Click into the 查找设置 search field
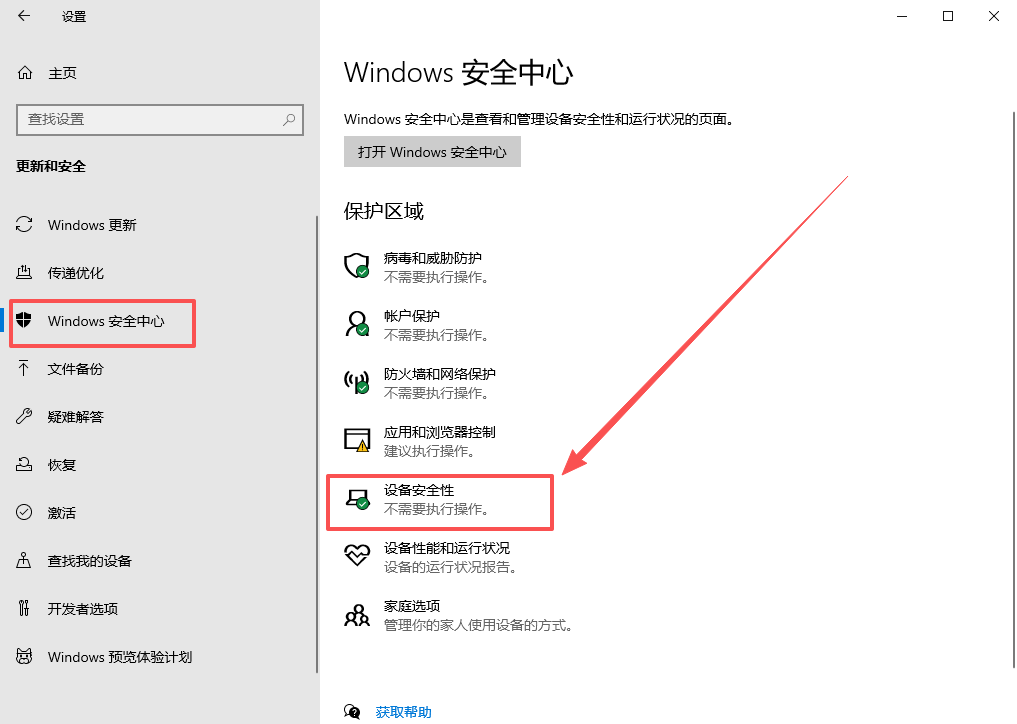The height and width of the screenshot is (724, 1017). pos(150,119)
